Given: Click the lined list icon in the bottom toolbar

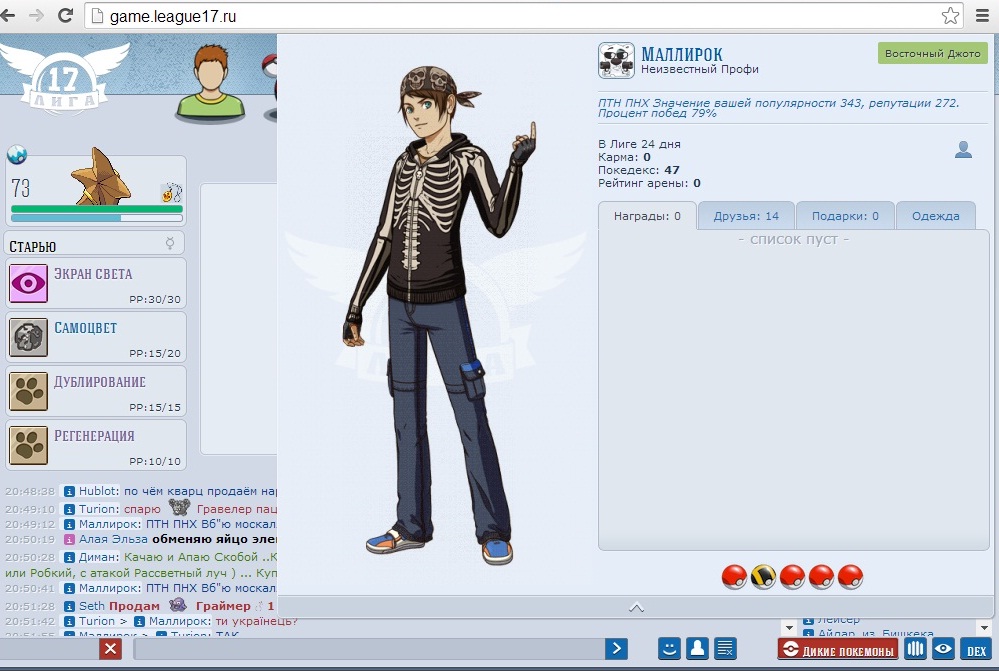Looking at the screenshot, I should 726,649.
